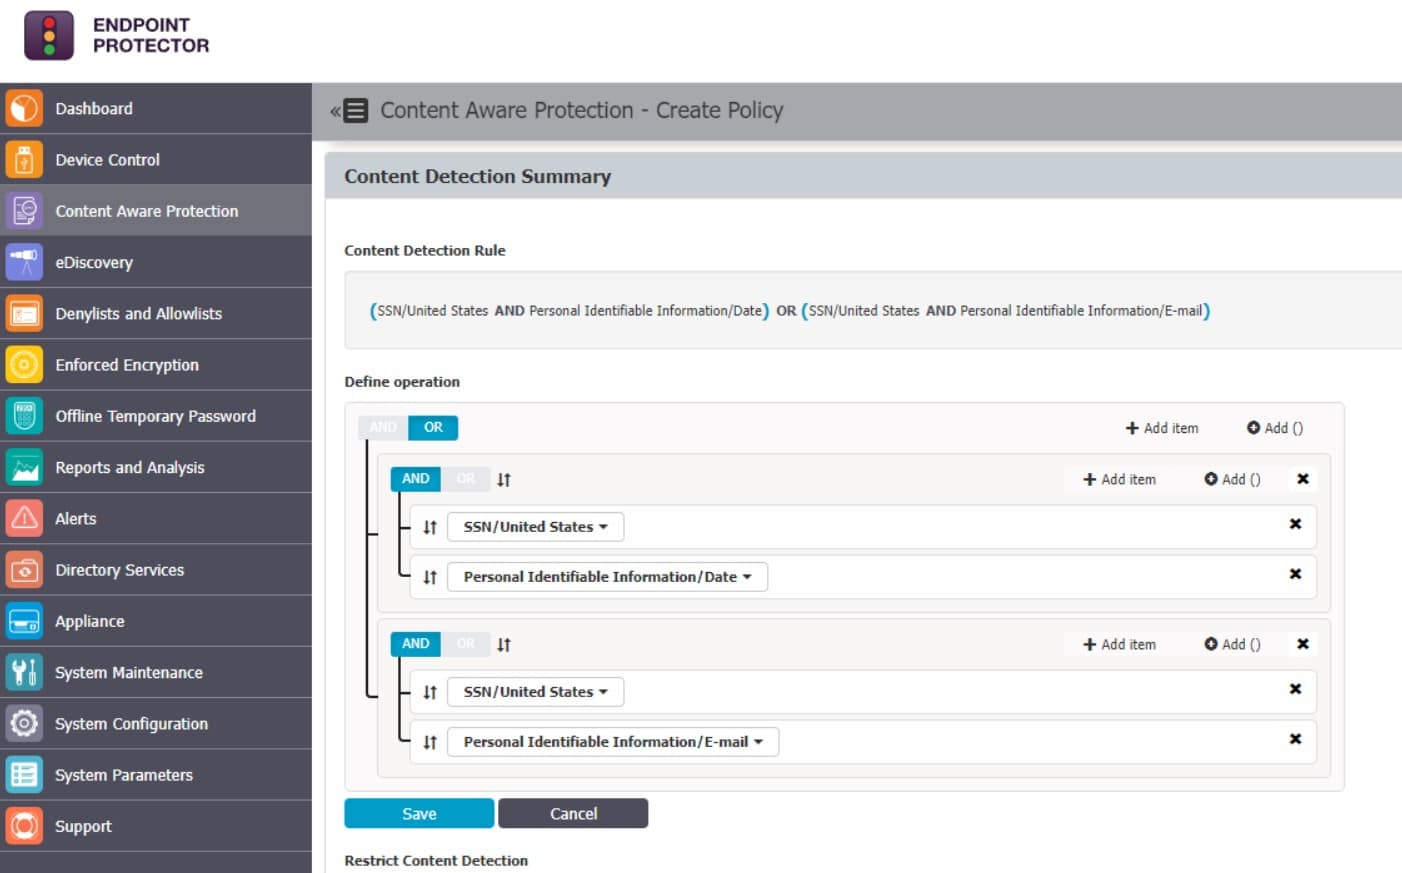Add item to first AND group
Screen dimensions: 1402x873
pyautogui.click(x=1119, y=479)
